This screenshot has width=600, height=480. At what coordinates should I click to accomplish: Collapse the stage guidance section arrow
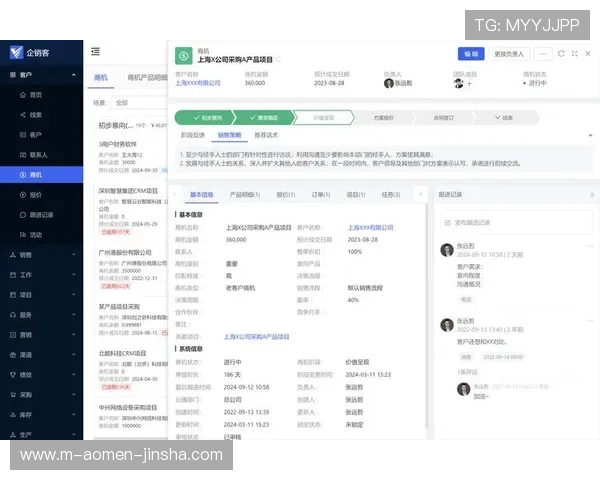(590, 135)
